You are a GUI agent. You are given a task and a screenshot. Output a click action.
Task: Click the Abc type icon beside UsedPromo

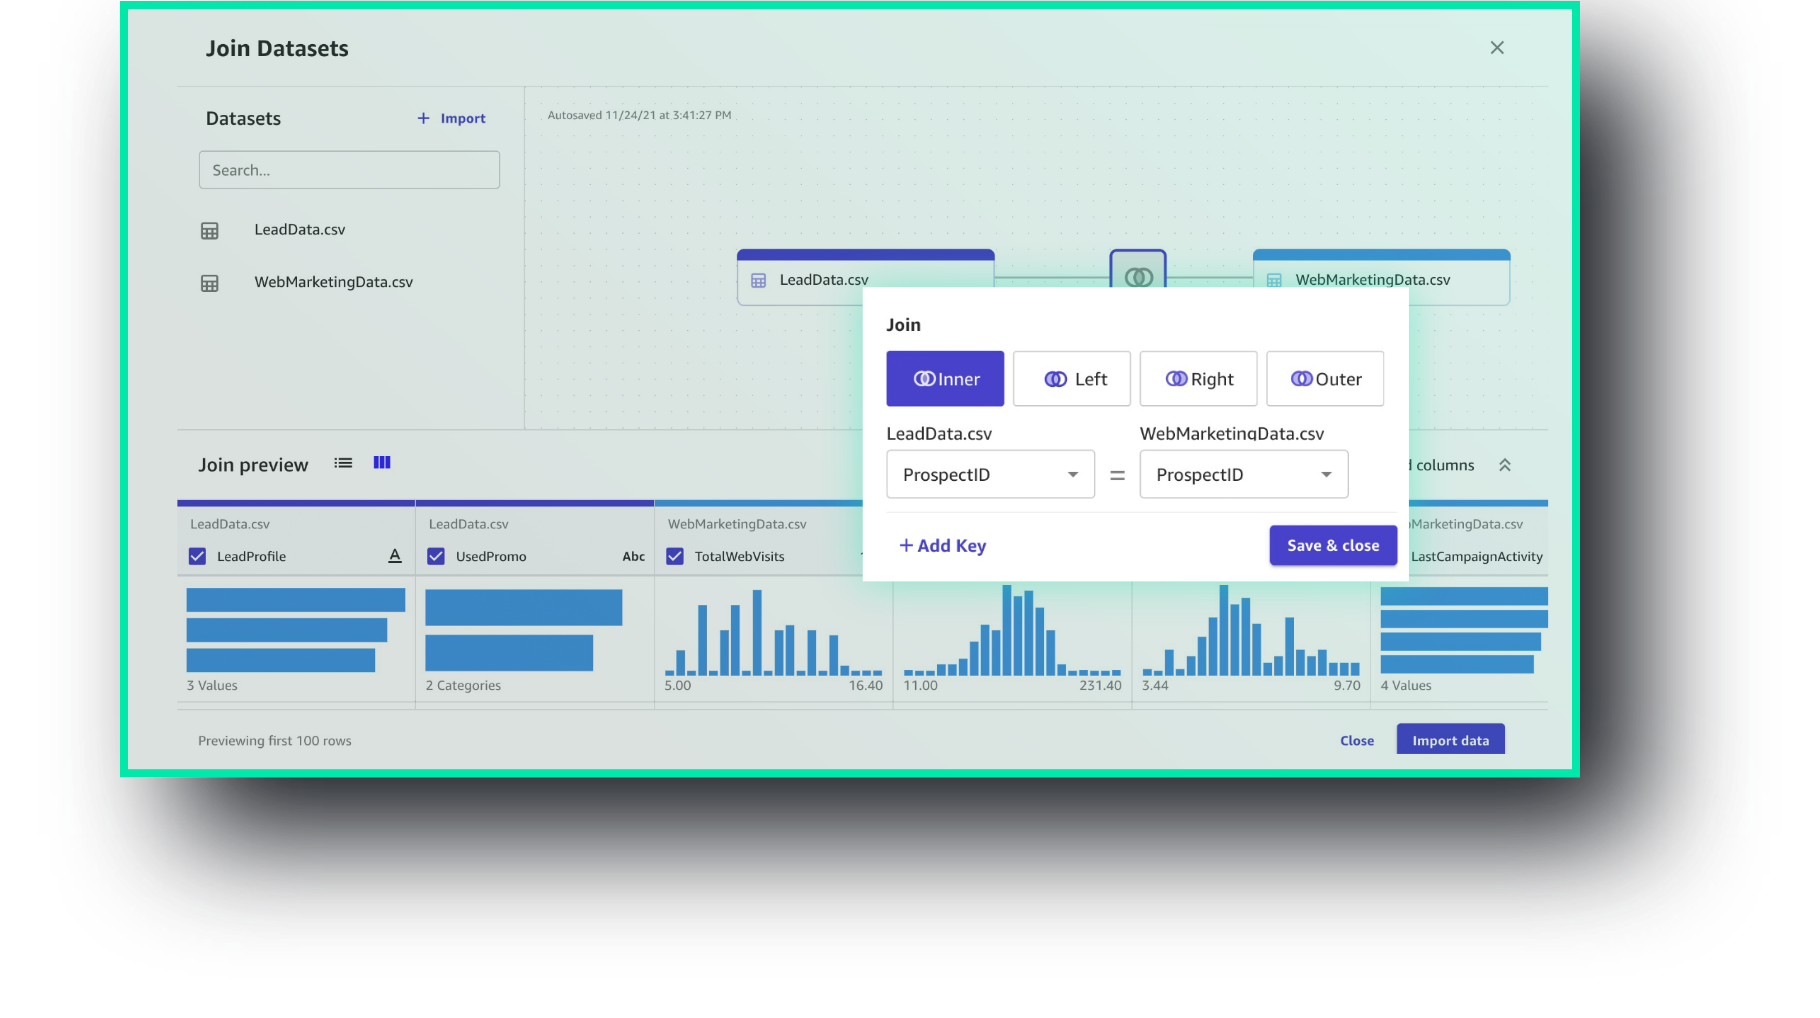[x=634, y=557]
